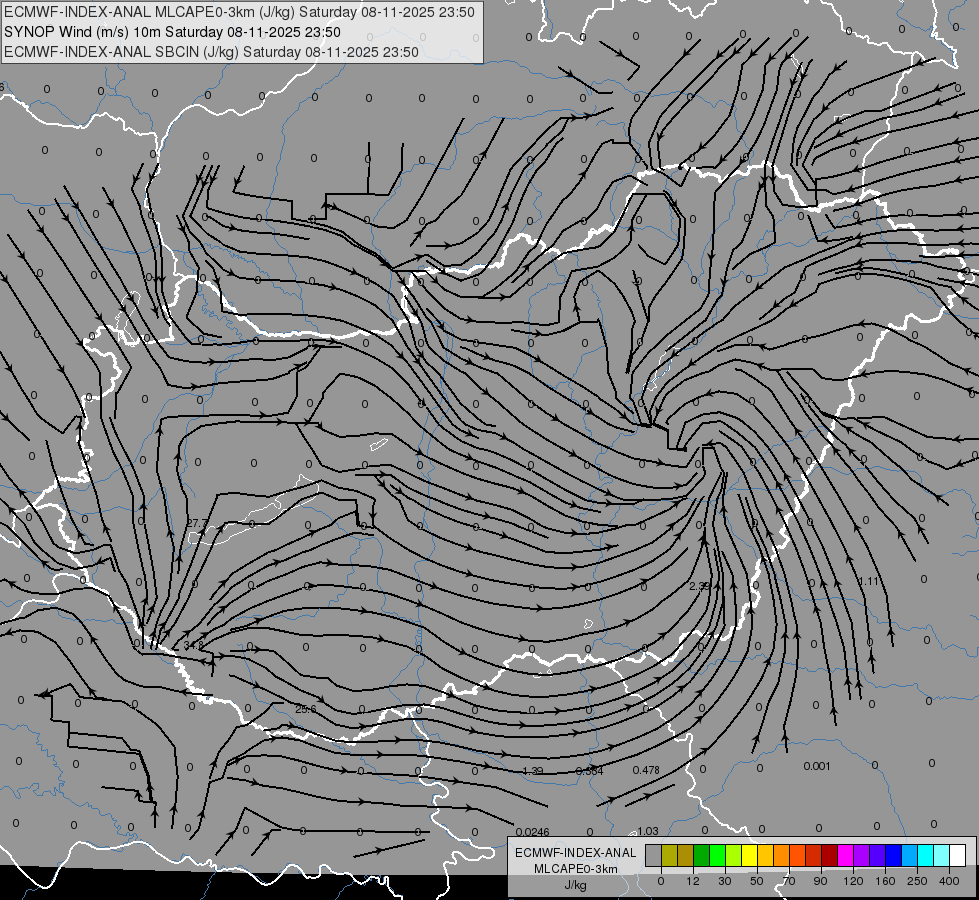Click the 34.8 value on the map

pyautogui.click(x=193, y=645)
